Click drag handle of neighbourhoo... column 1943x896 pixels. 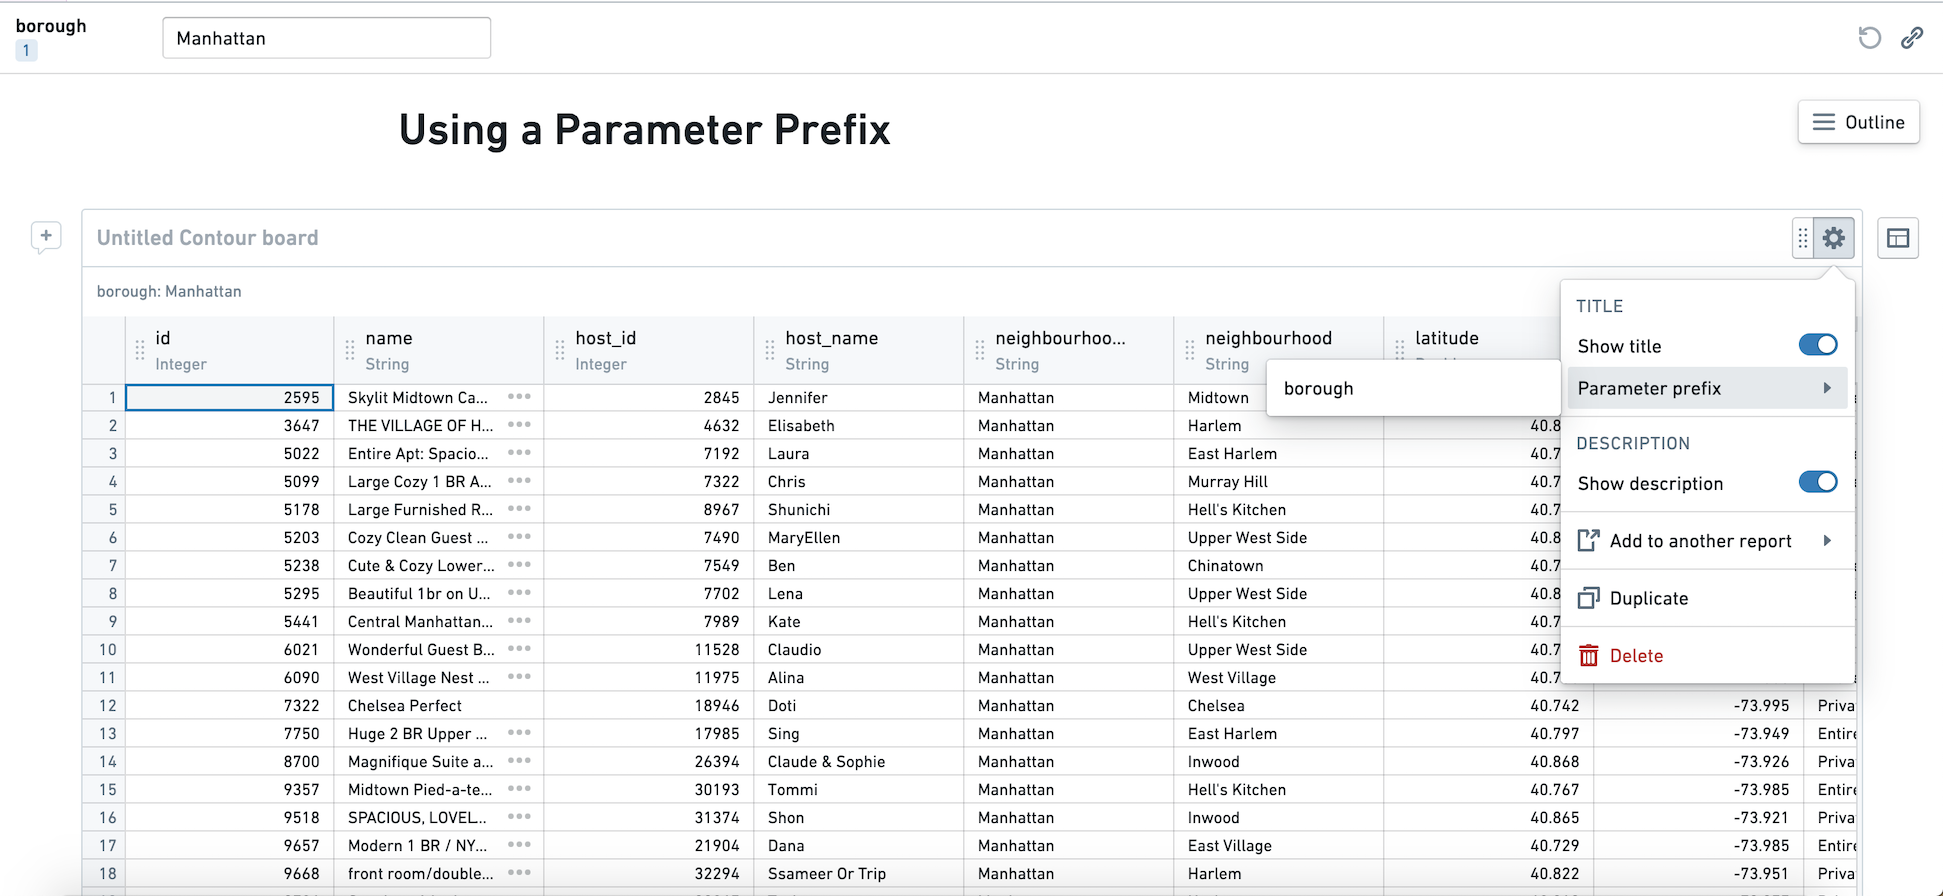click(x=980, y=350)
